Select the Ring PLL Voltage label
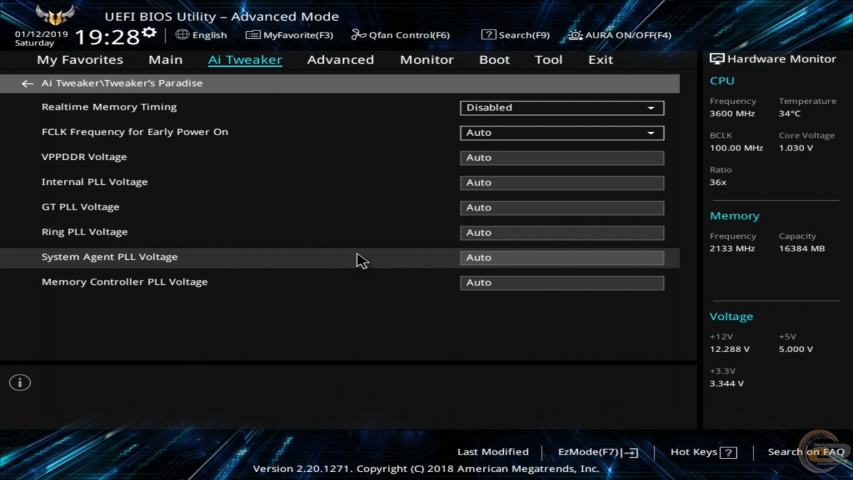Viewport: 853px width, 480px height. (x=85, y=232)
